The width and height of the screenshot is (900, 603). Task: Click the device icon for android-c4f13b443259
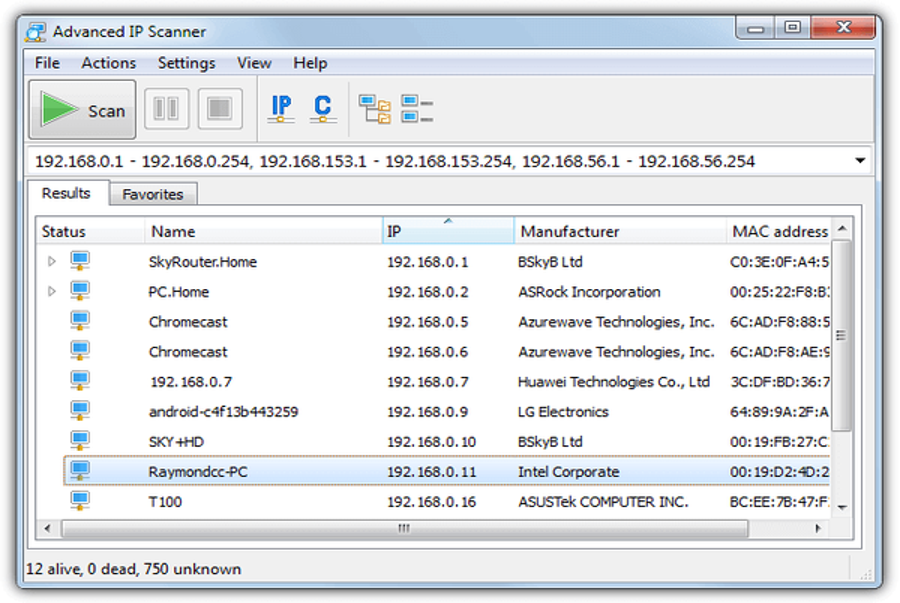coord(80,410)
